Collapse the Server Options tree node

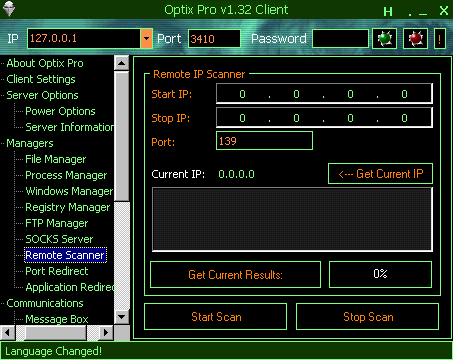(42, 95)
